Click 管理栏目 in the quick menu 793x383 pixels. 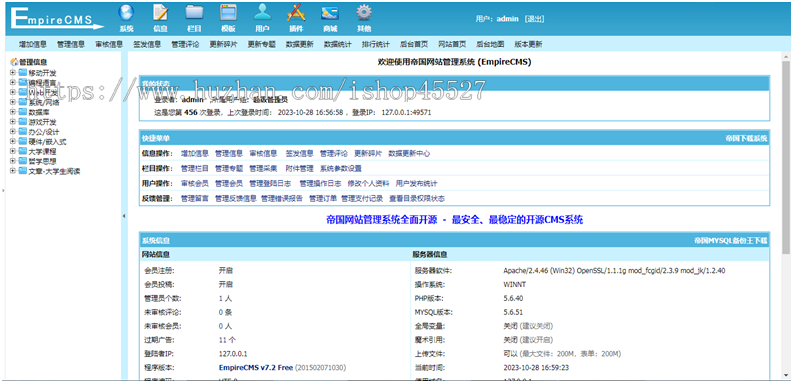pyautogui.click(x=195, y=168)
